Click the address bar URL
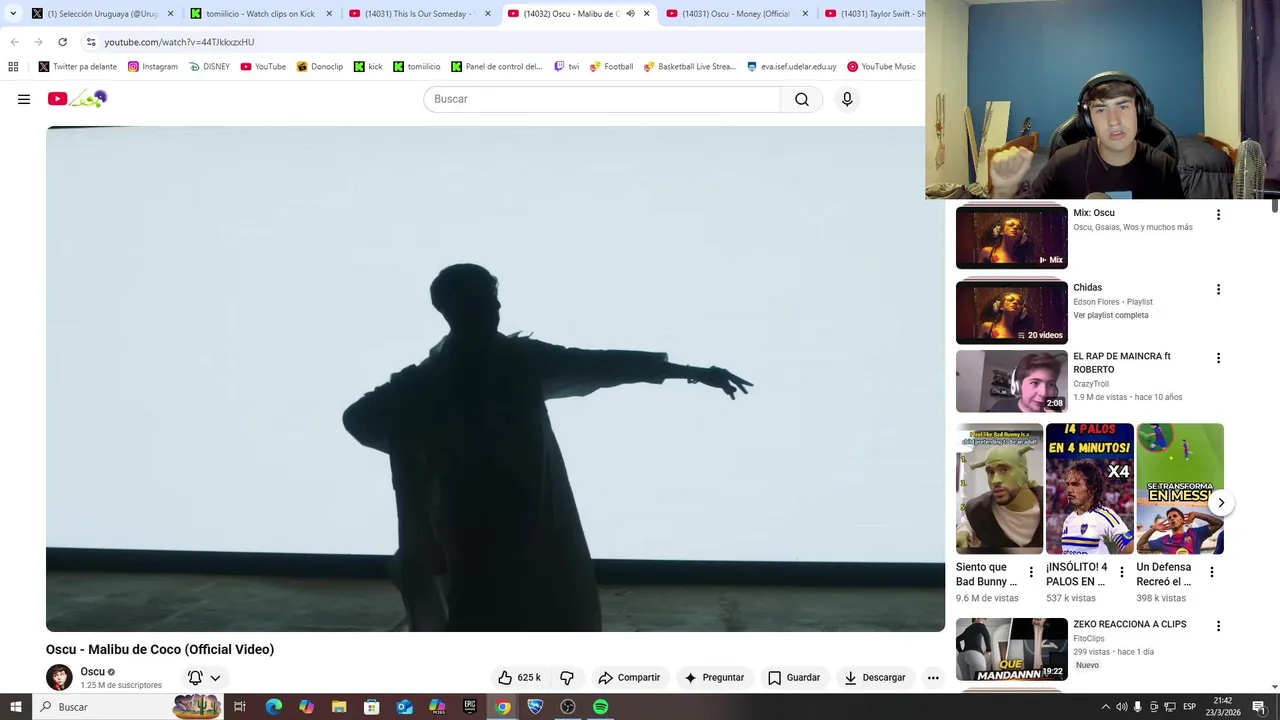 click(x=179, y=42)
